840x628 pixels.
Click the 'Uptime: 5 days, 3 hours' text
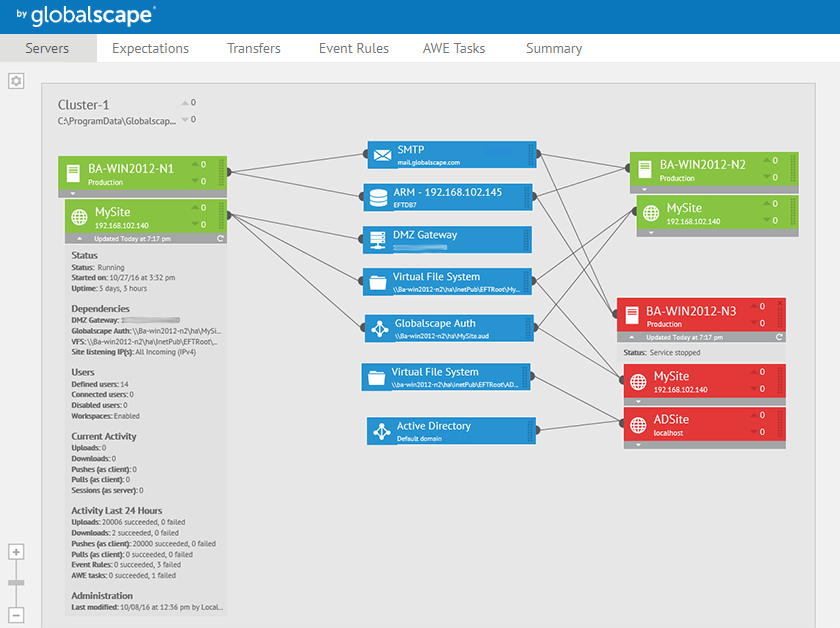(x=109, y=288)
